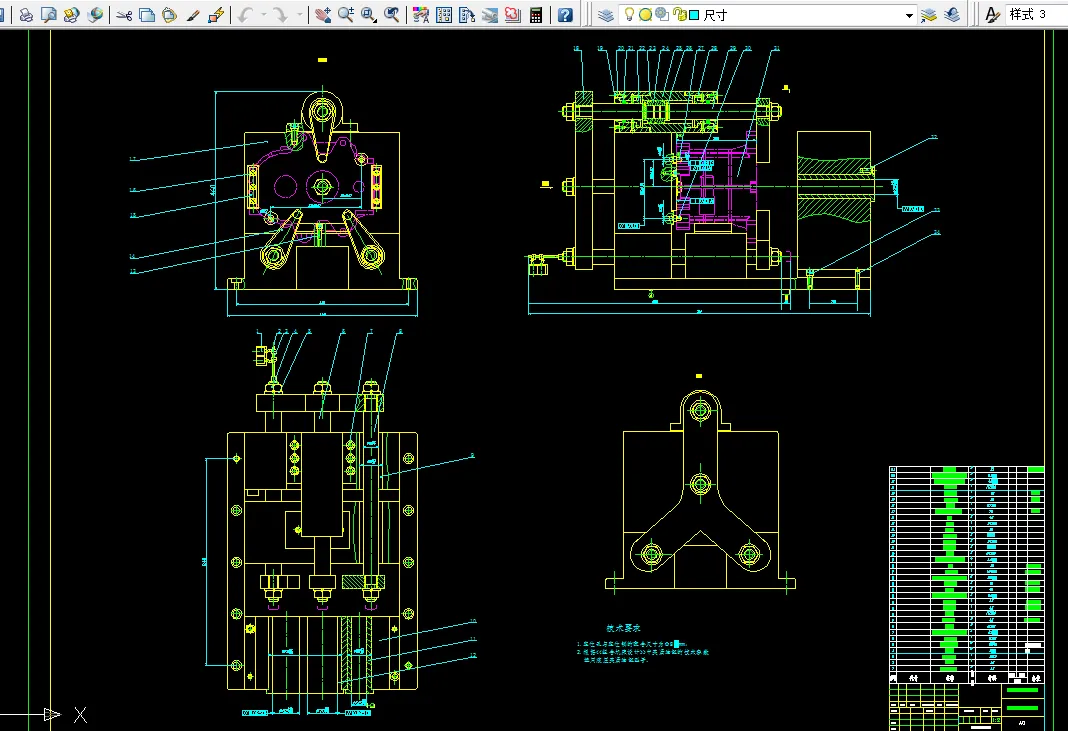Open the QuickCalc calculator icon
The width and height of the screenshot is (1068, 731).
(536, 14)
